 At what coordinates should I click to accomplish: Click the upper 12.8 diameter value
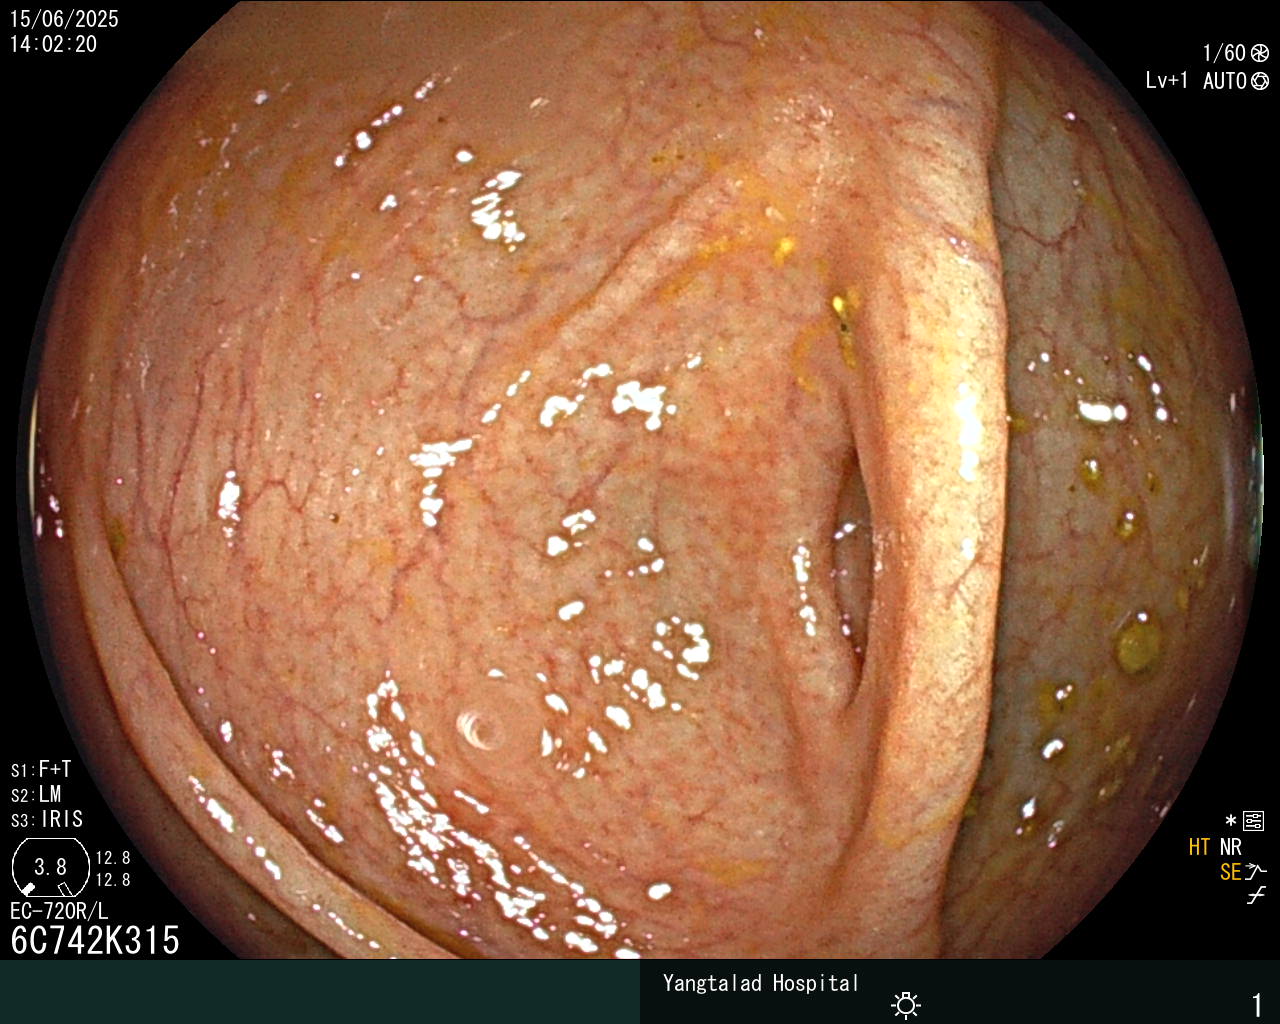(113, 858)
